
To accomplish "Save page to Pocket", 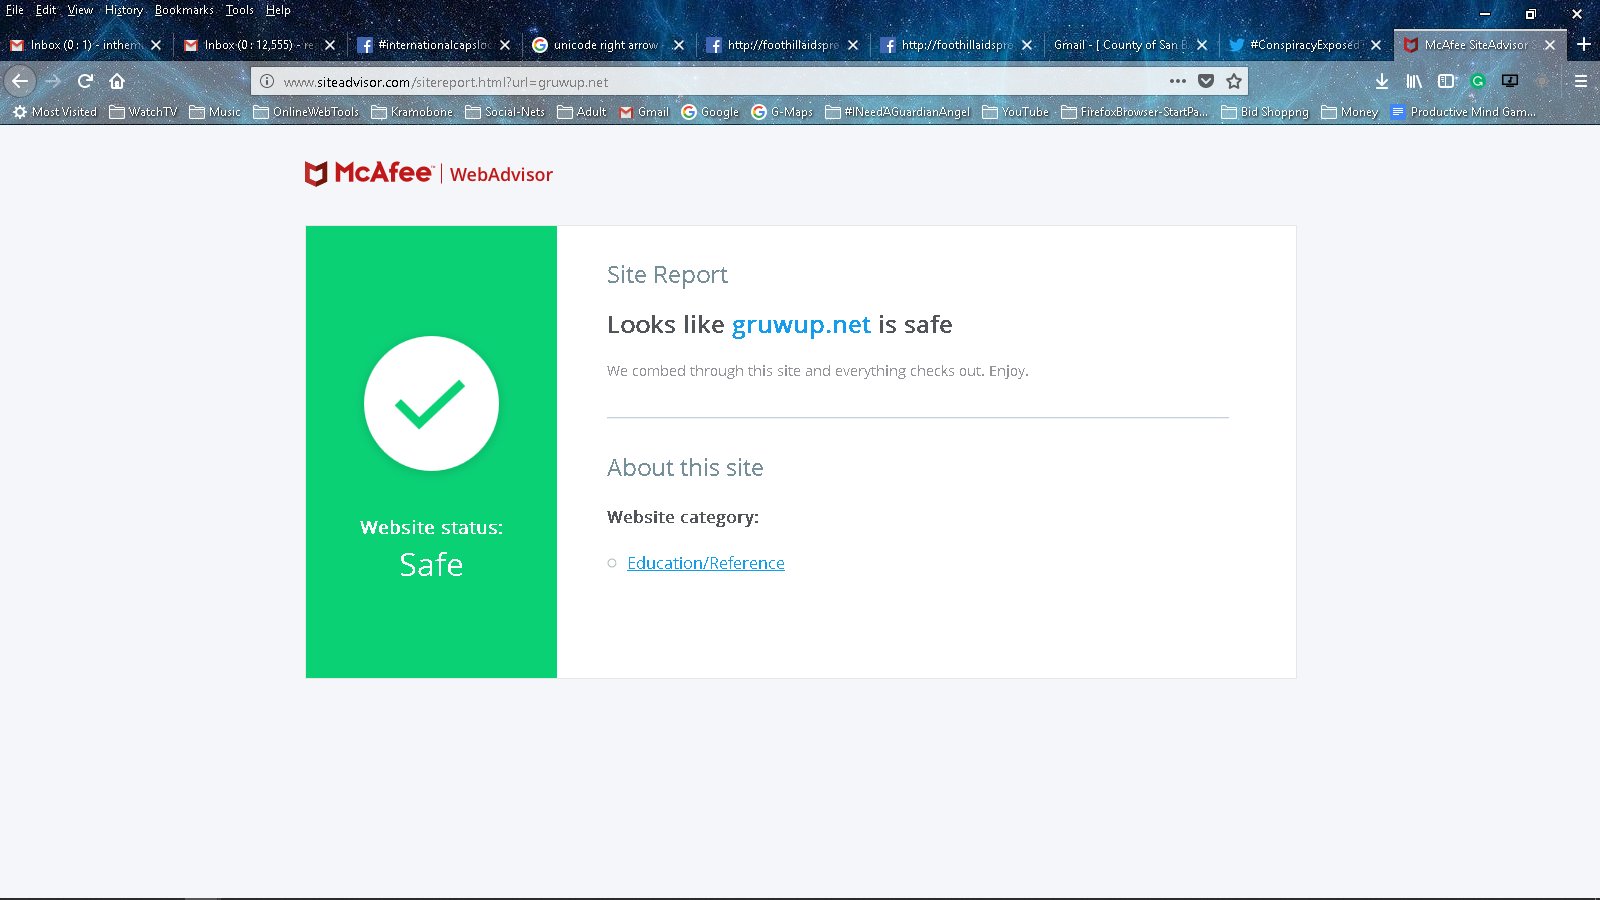I will (x=1206, y=81).
